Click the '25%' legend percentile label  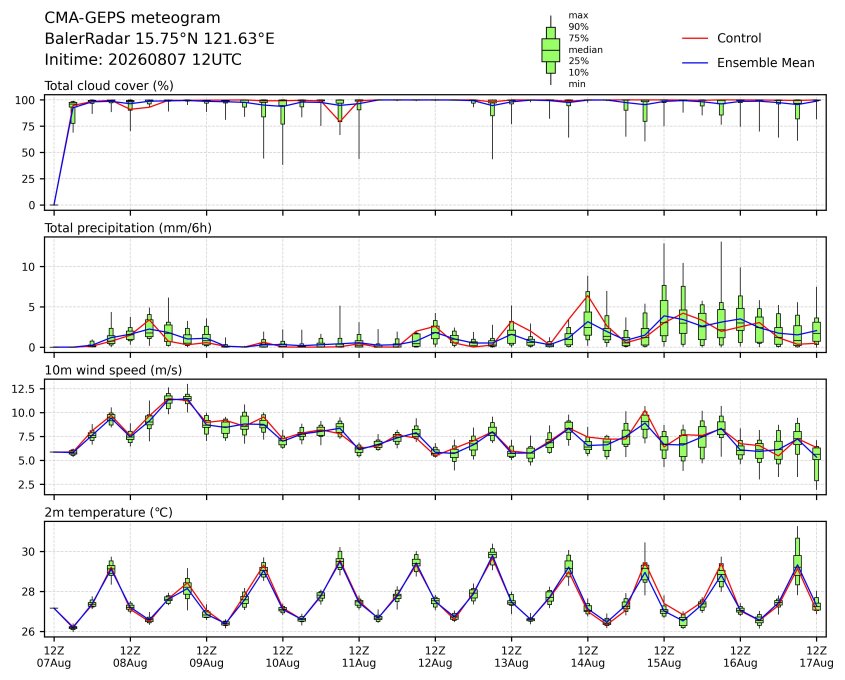click(578, 61)
